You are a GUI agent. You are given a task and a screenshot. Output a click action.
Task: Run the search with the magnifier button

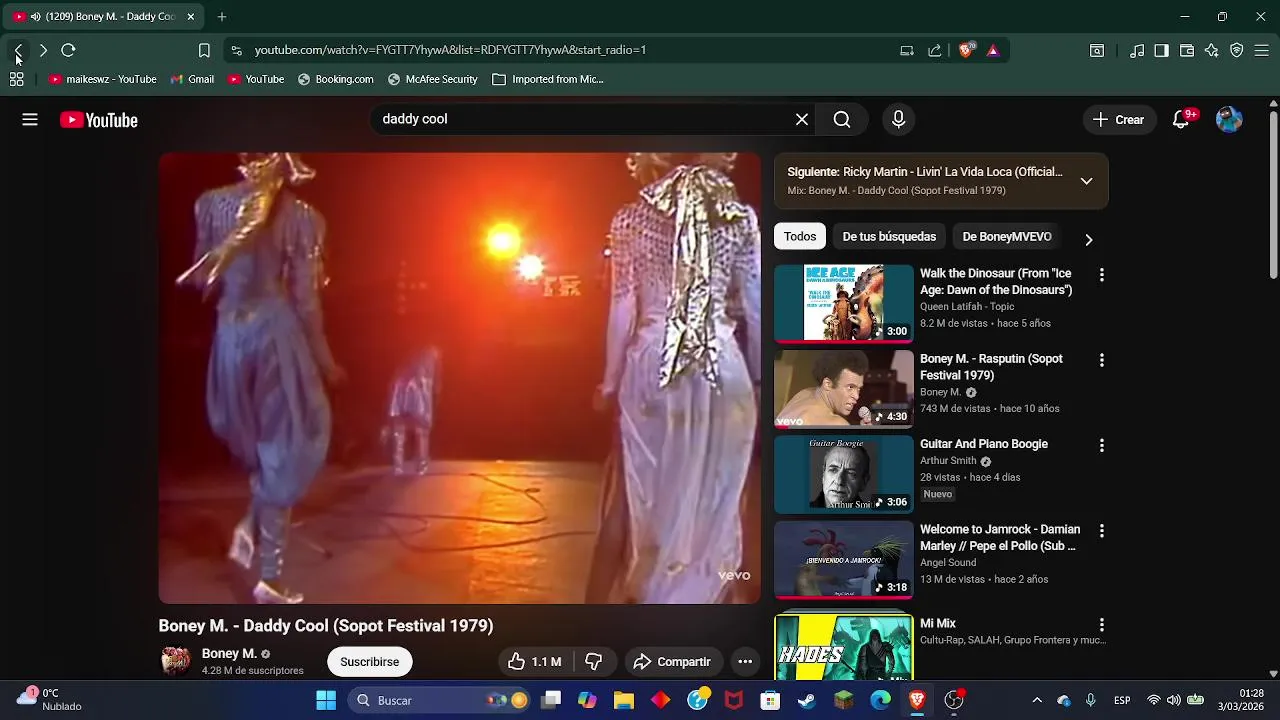coord(842,120)
